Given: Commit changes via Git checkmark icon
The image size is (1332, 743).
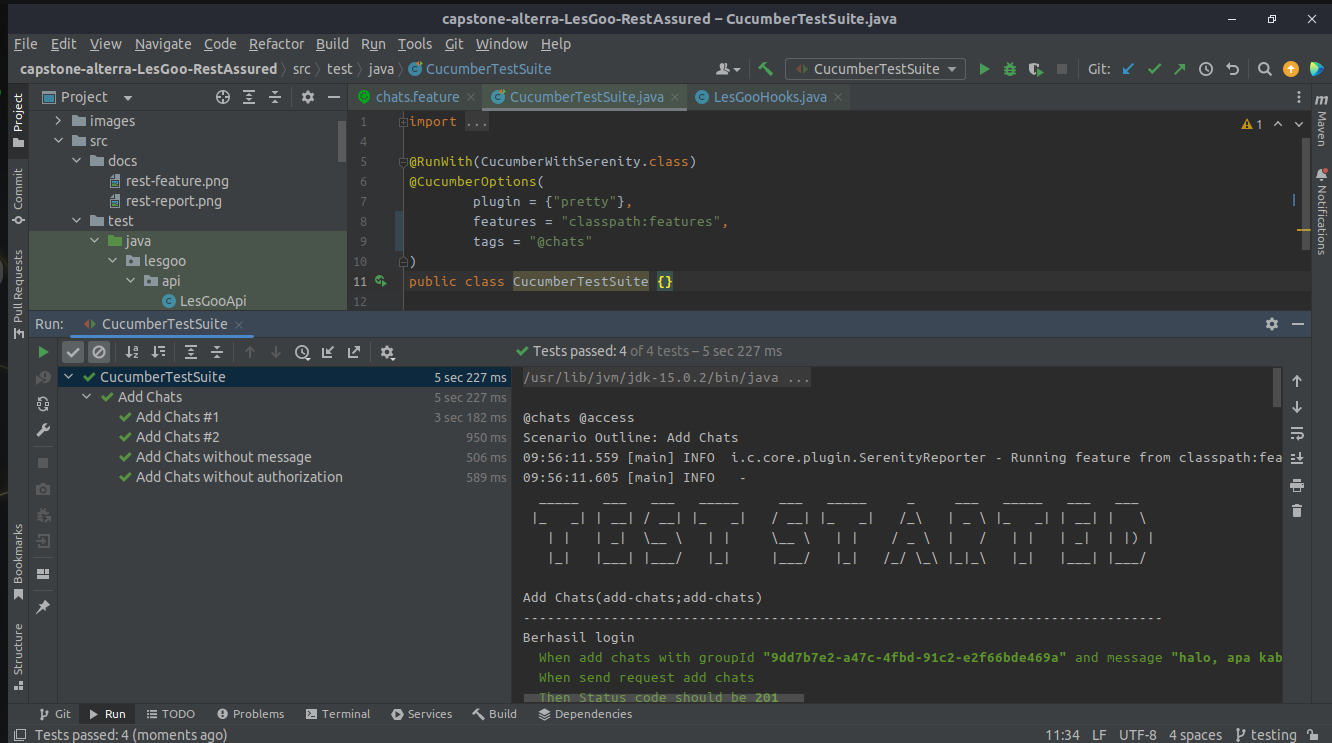Looking at the screenshot, I should (1154, 68).
